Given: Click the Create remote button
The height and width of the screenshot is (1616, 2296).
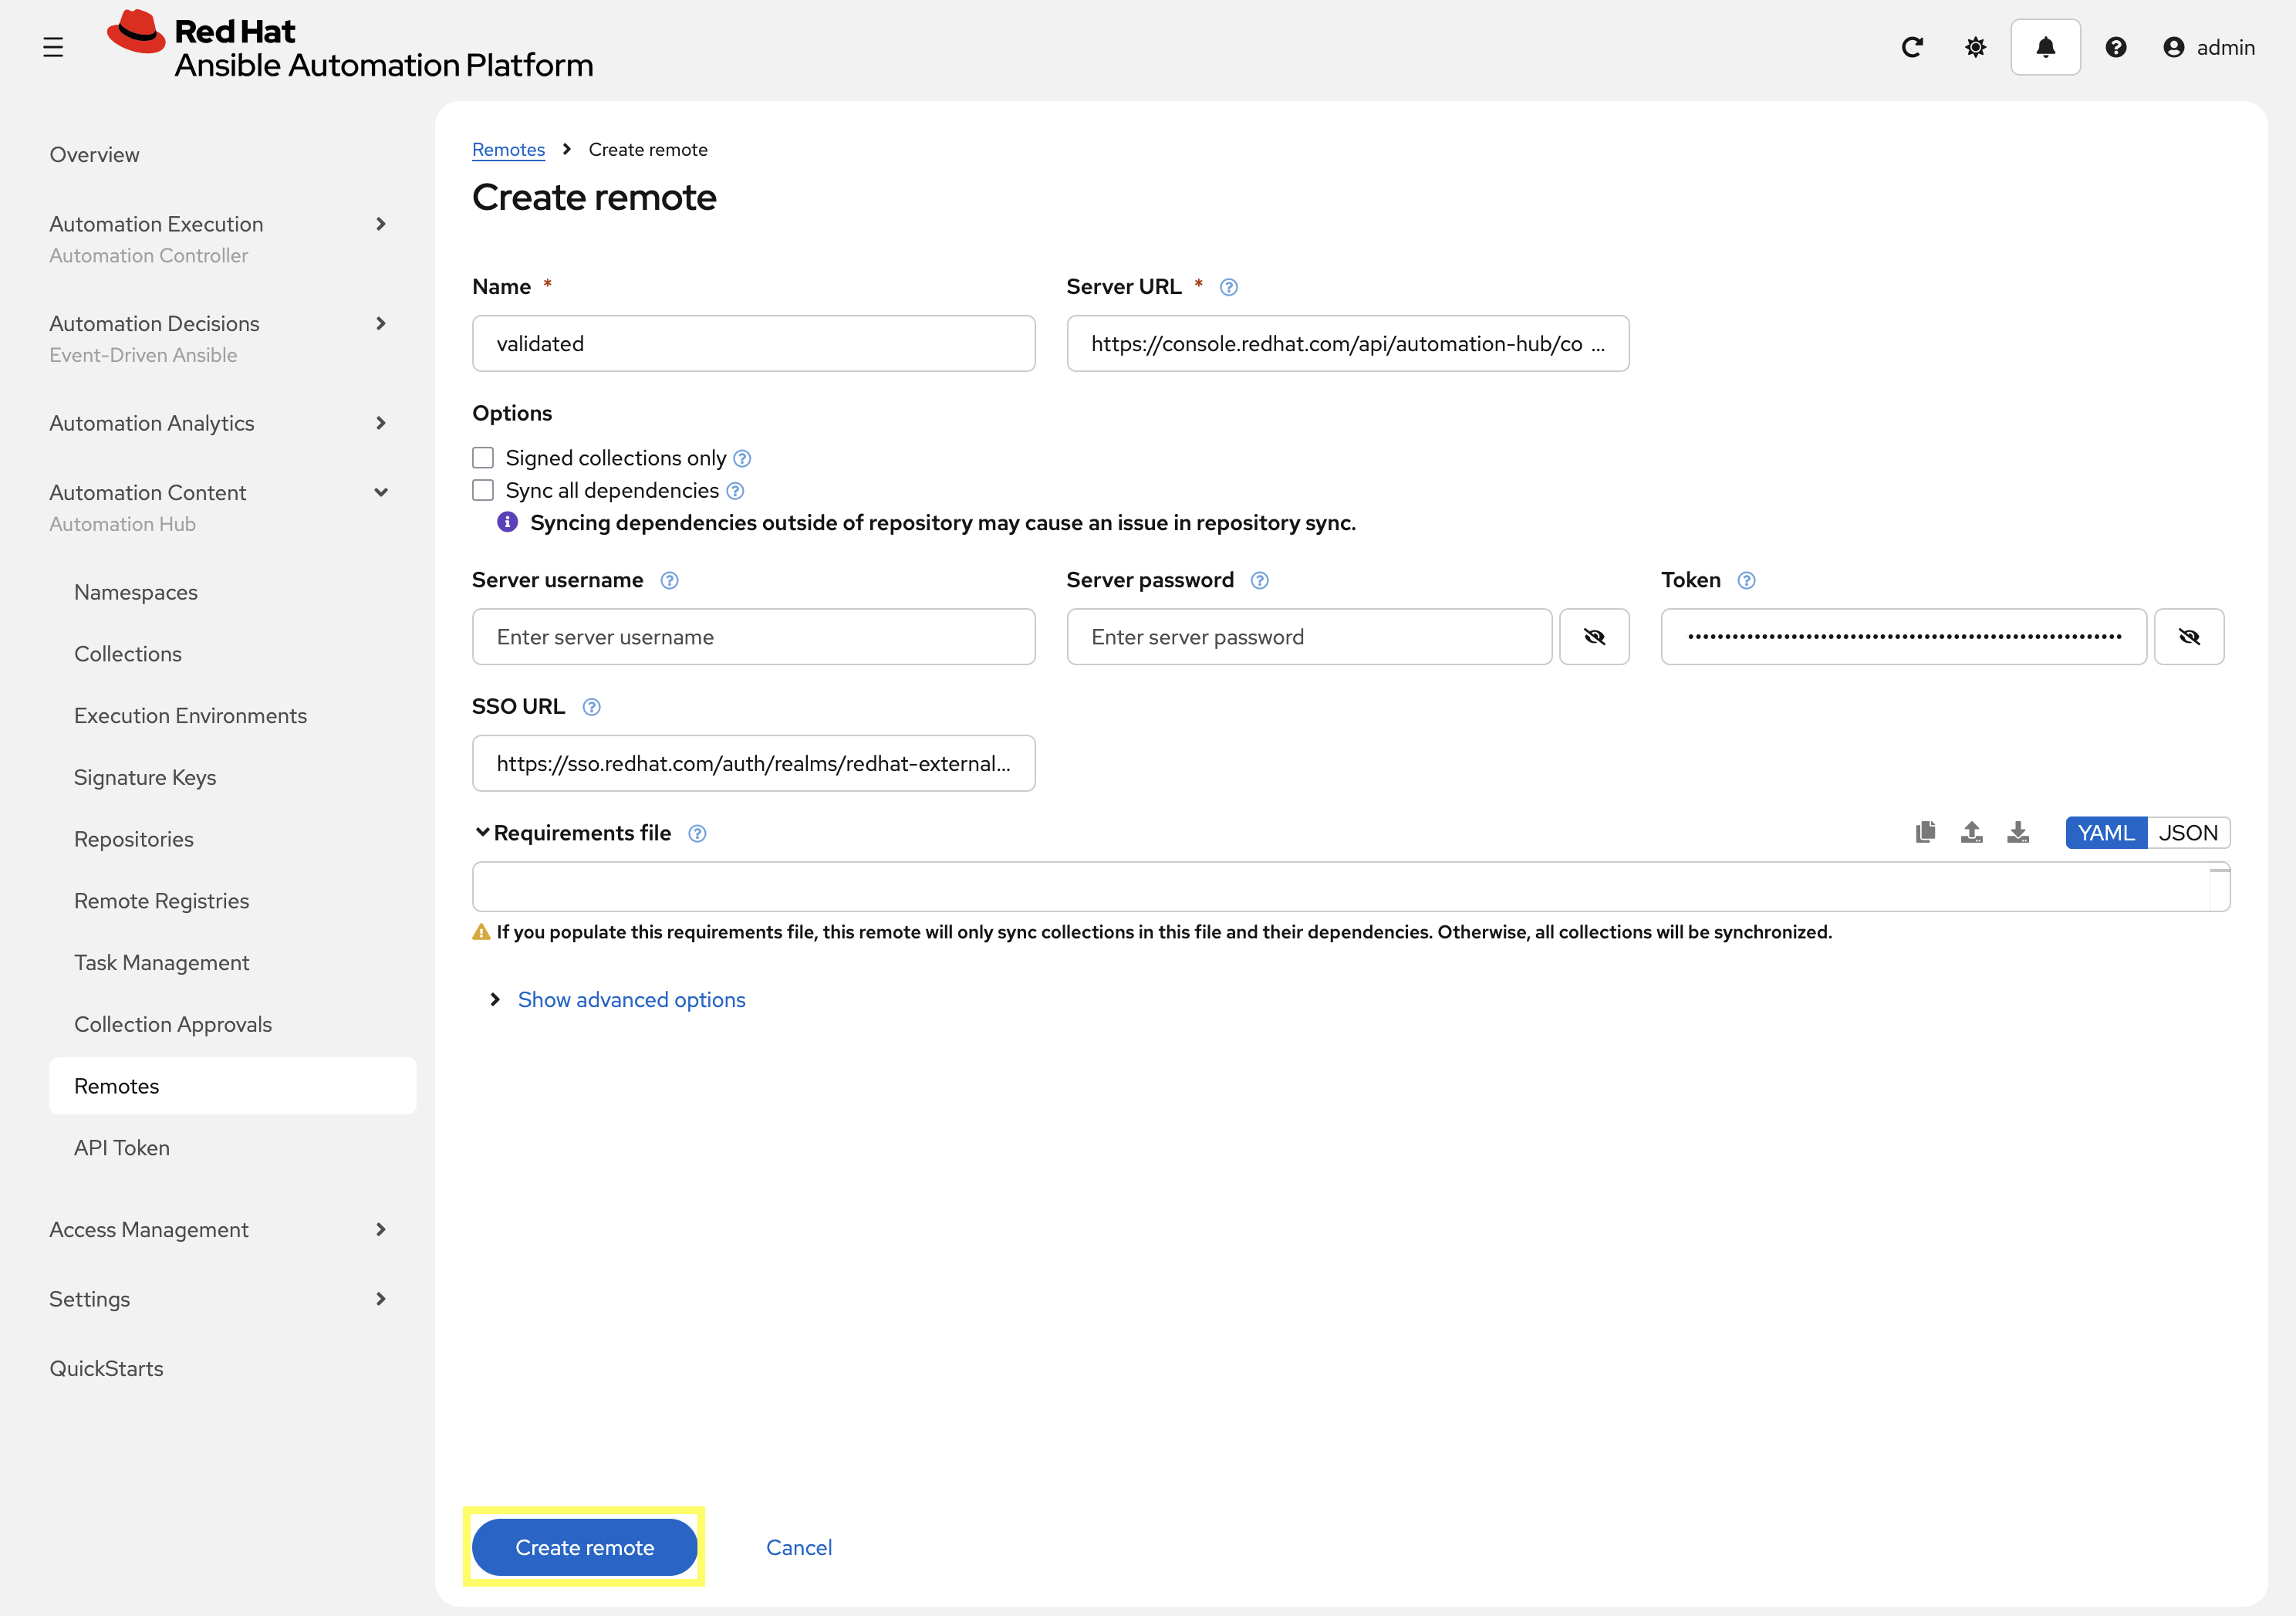Looking at the screenshot, I should [584, 1547].
